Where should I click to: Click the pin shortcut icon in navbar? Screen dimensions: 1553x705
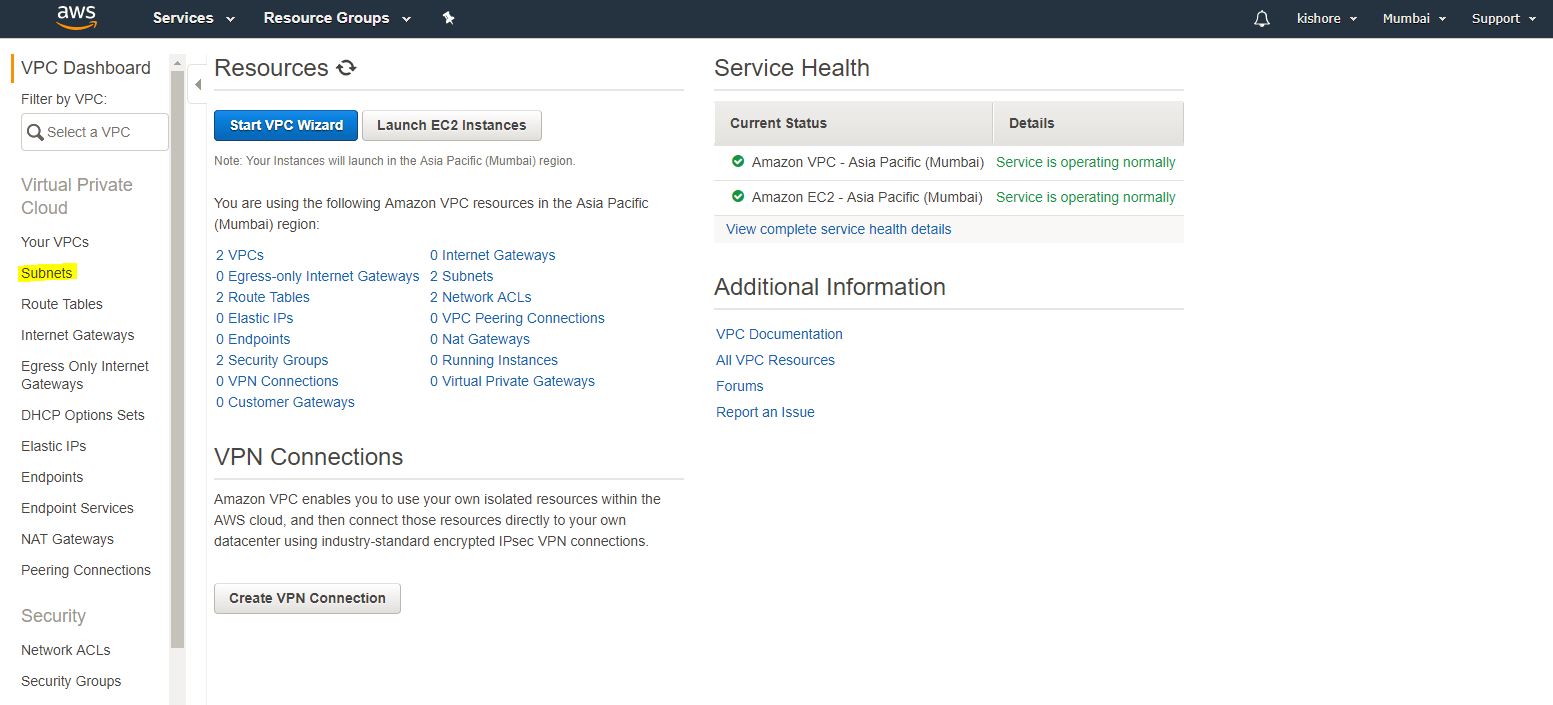click(448, 18)
